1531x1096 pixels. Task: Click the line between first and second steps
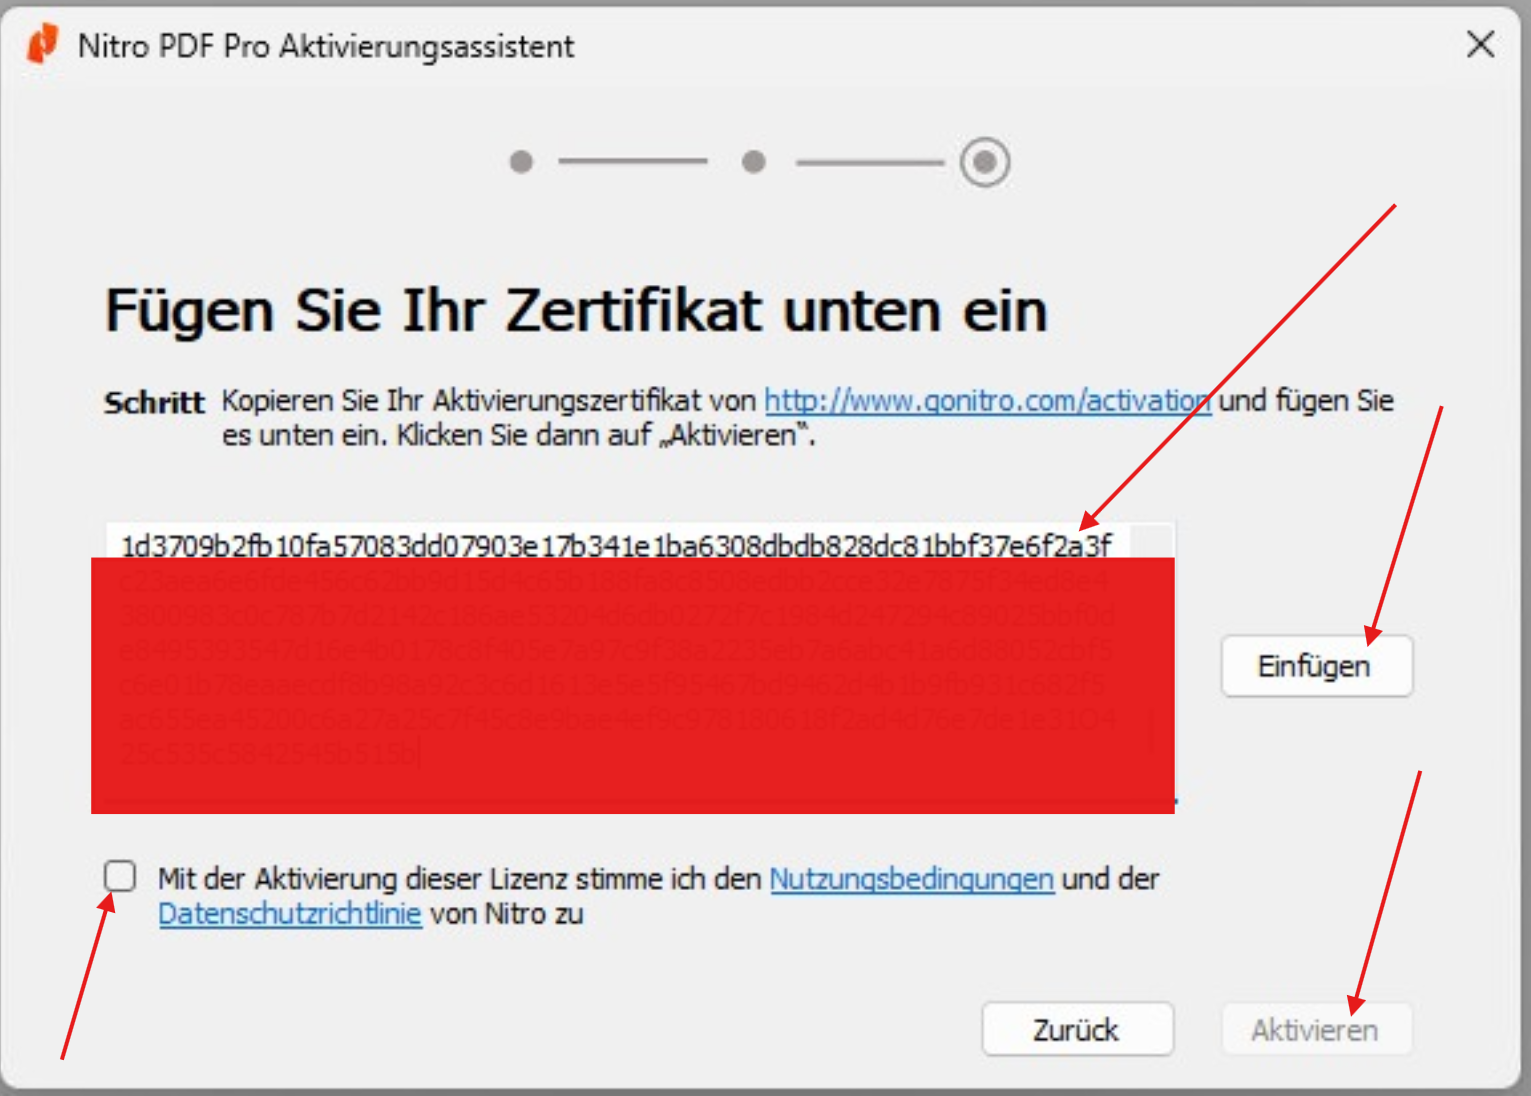click(632, 161)
